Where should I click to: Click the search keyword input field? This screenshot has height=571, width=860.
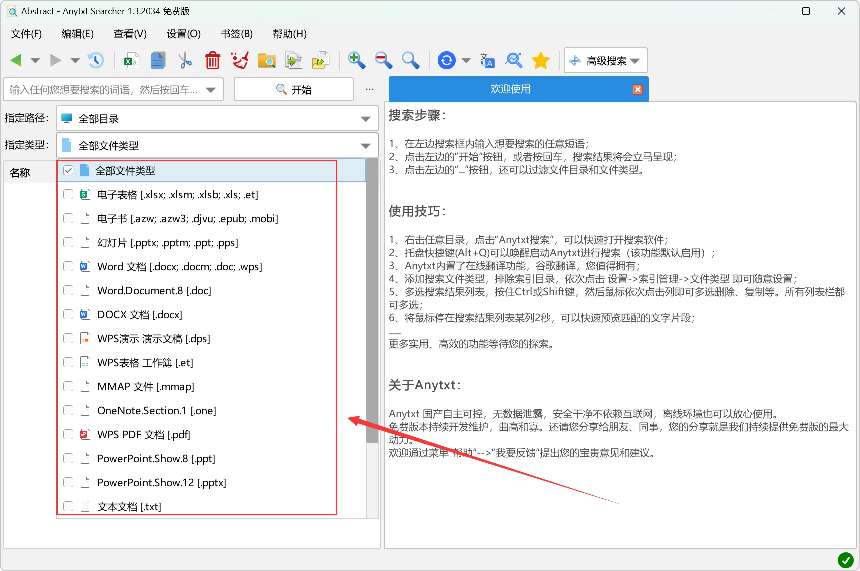(104, 89)
